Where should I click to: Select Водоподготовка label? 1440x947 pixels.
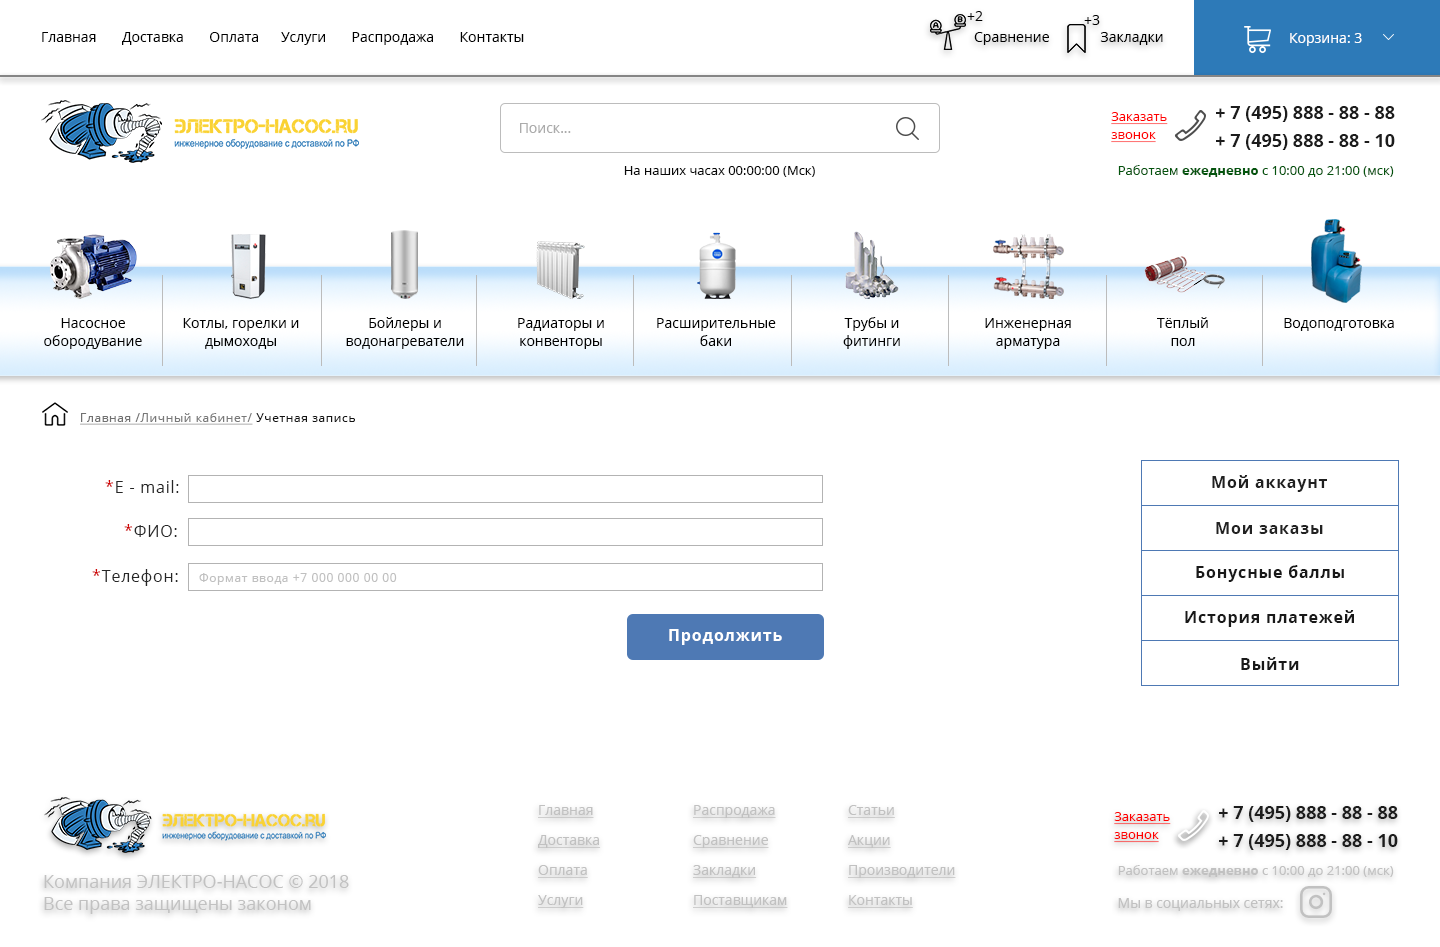click(x=1339, y=323)
